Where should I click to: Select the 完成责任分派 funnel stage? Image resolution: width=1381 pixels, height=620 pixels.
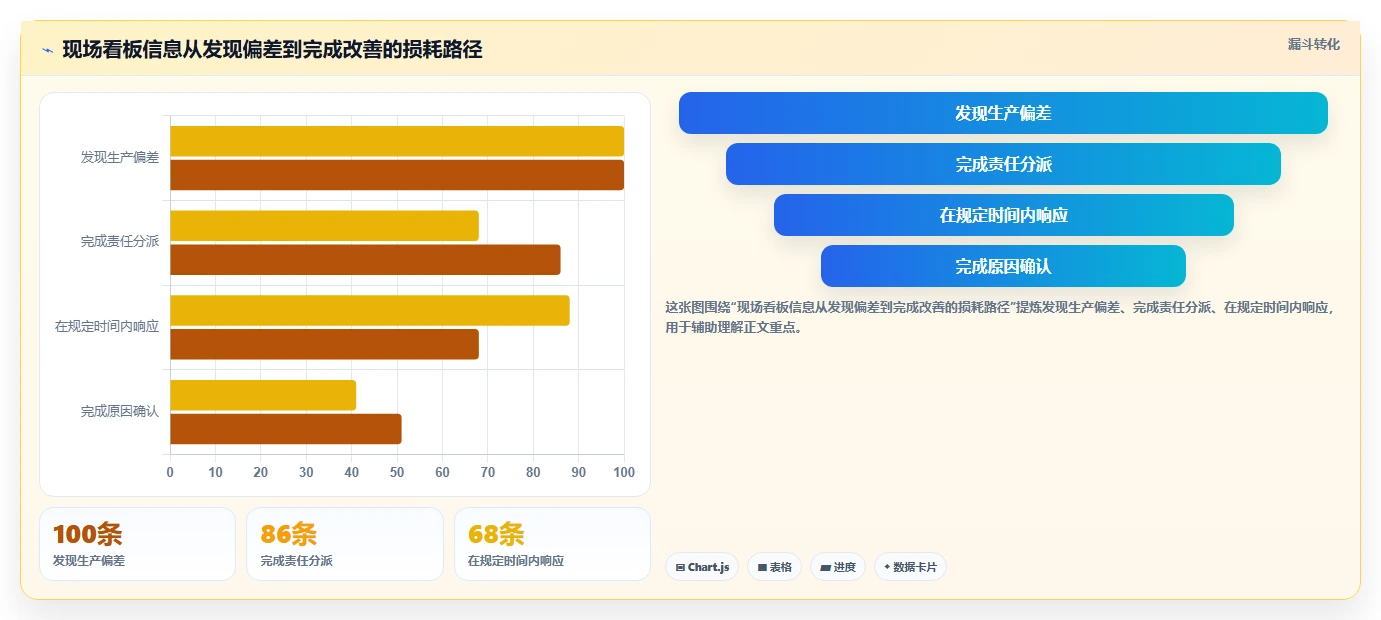coord(1003,164)
